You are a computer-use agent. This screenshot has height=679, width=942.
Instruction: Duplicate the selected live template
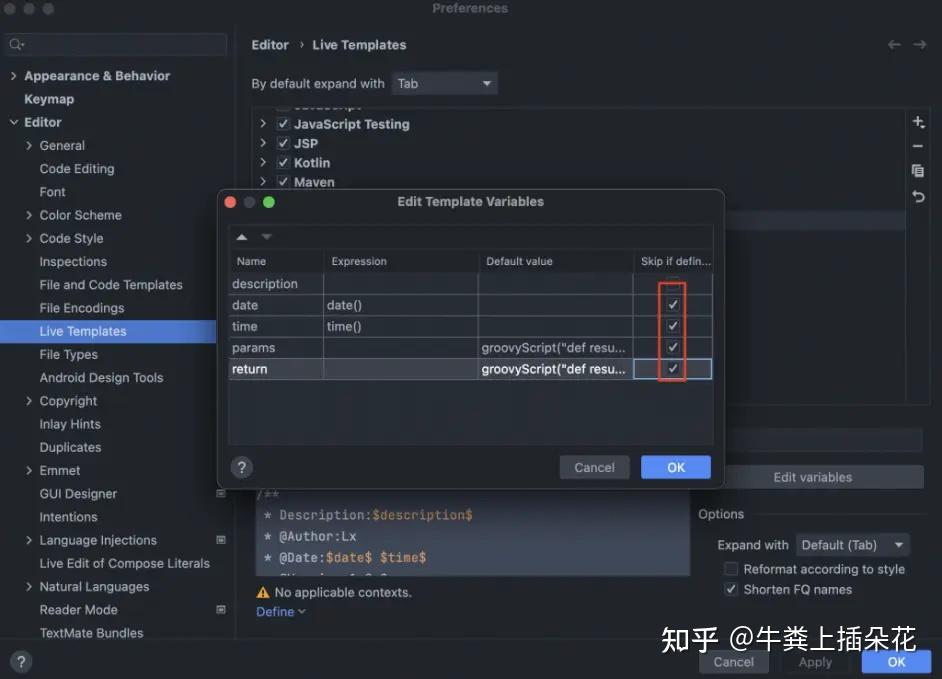[x=918, y=171]
